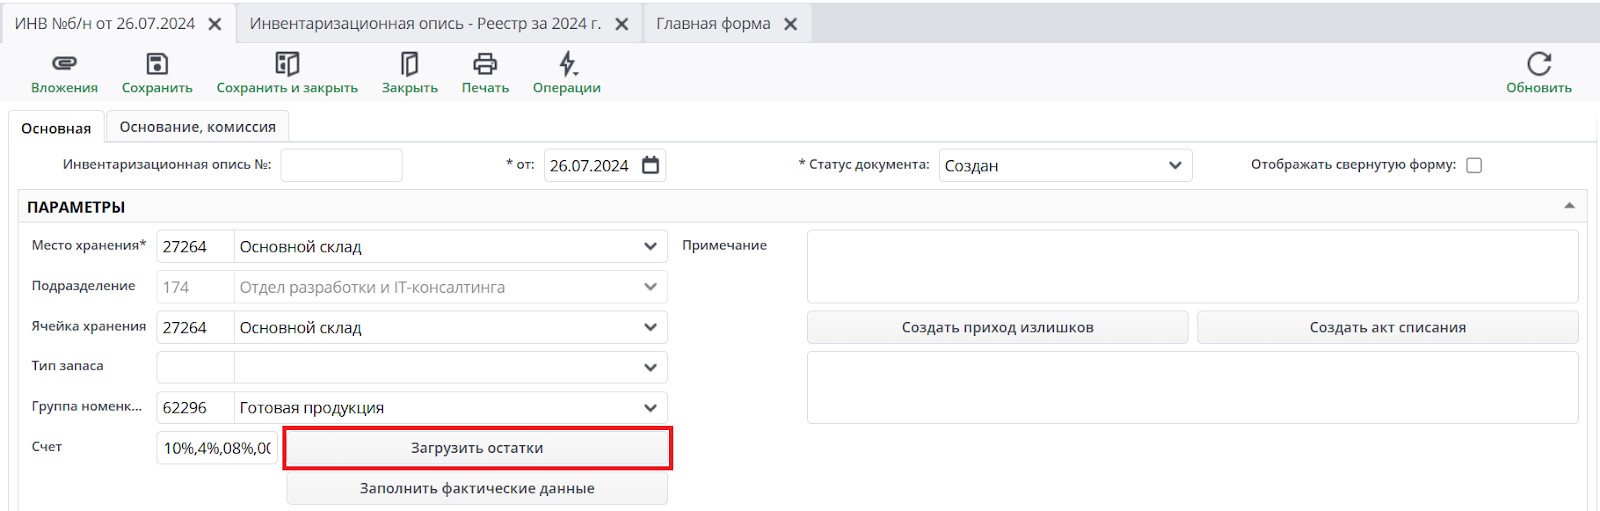Open the Операции lightning icon

(x=567, y=64)
